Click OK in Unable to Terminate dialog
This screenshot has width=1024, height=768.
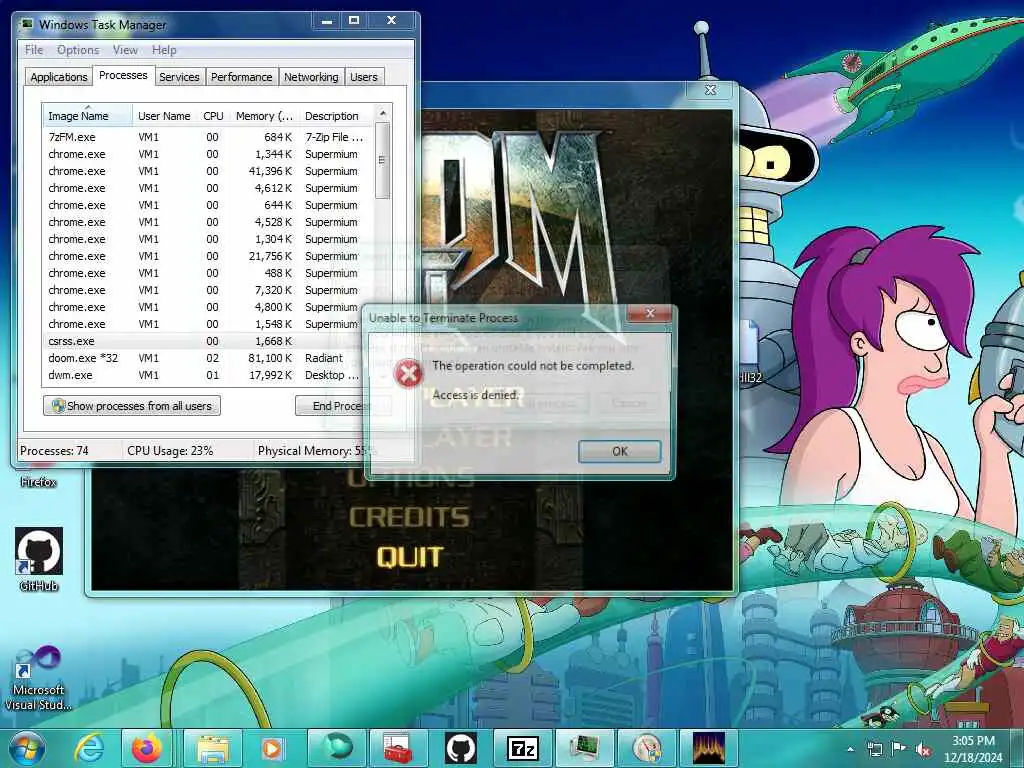[619, 451]
